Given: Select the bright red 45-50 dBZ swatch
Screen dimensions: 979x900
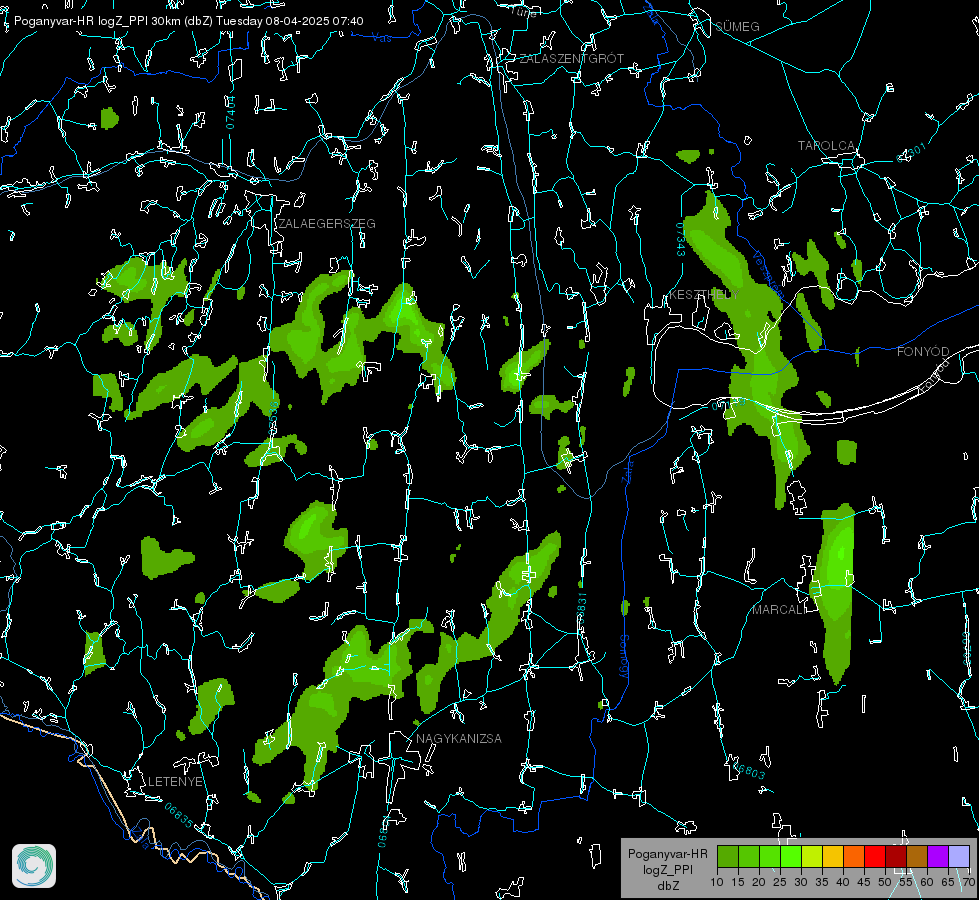Looking at the screenshot, I should (875, 856).
